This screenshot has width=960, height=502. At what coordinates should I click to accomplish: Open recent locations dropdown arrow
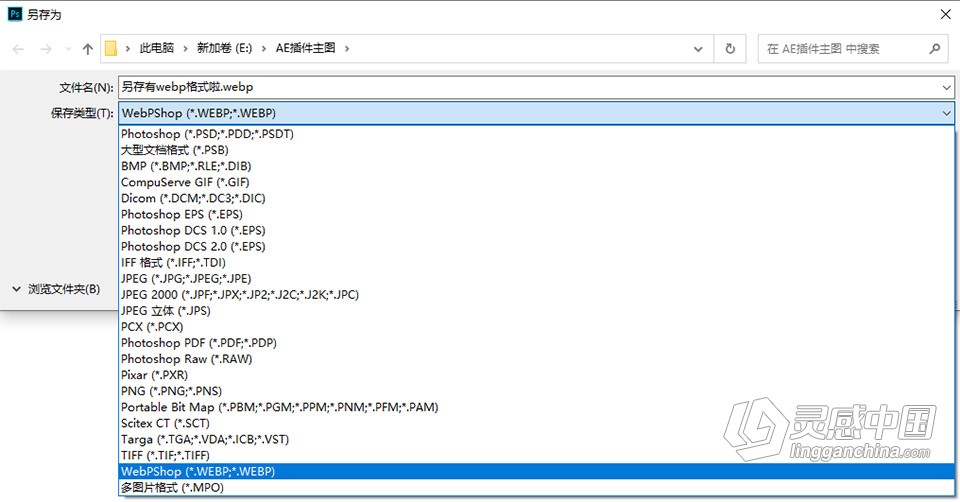pos(68,49)
